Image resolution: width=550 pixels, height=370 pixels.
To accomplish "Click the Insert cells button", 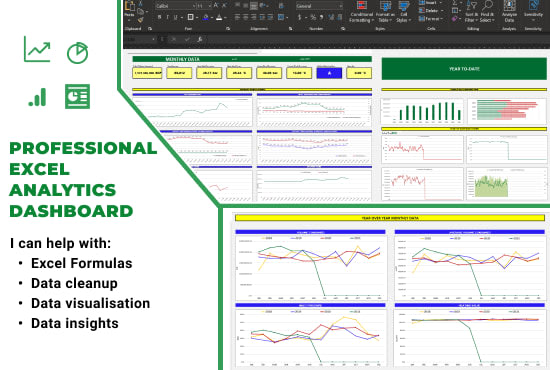I will click(x=430, y=2).
